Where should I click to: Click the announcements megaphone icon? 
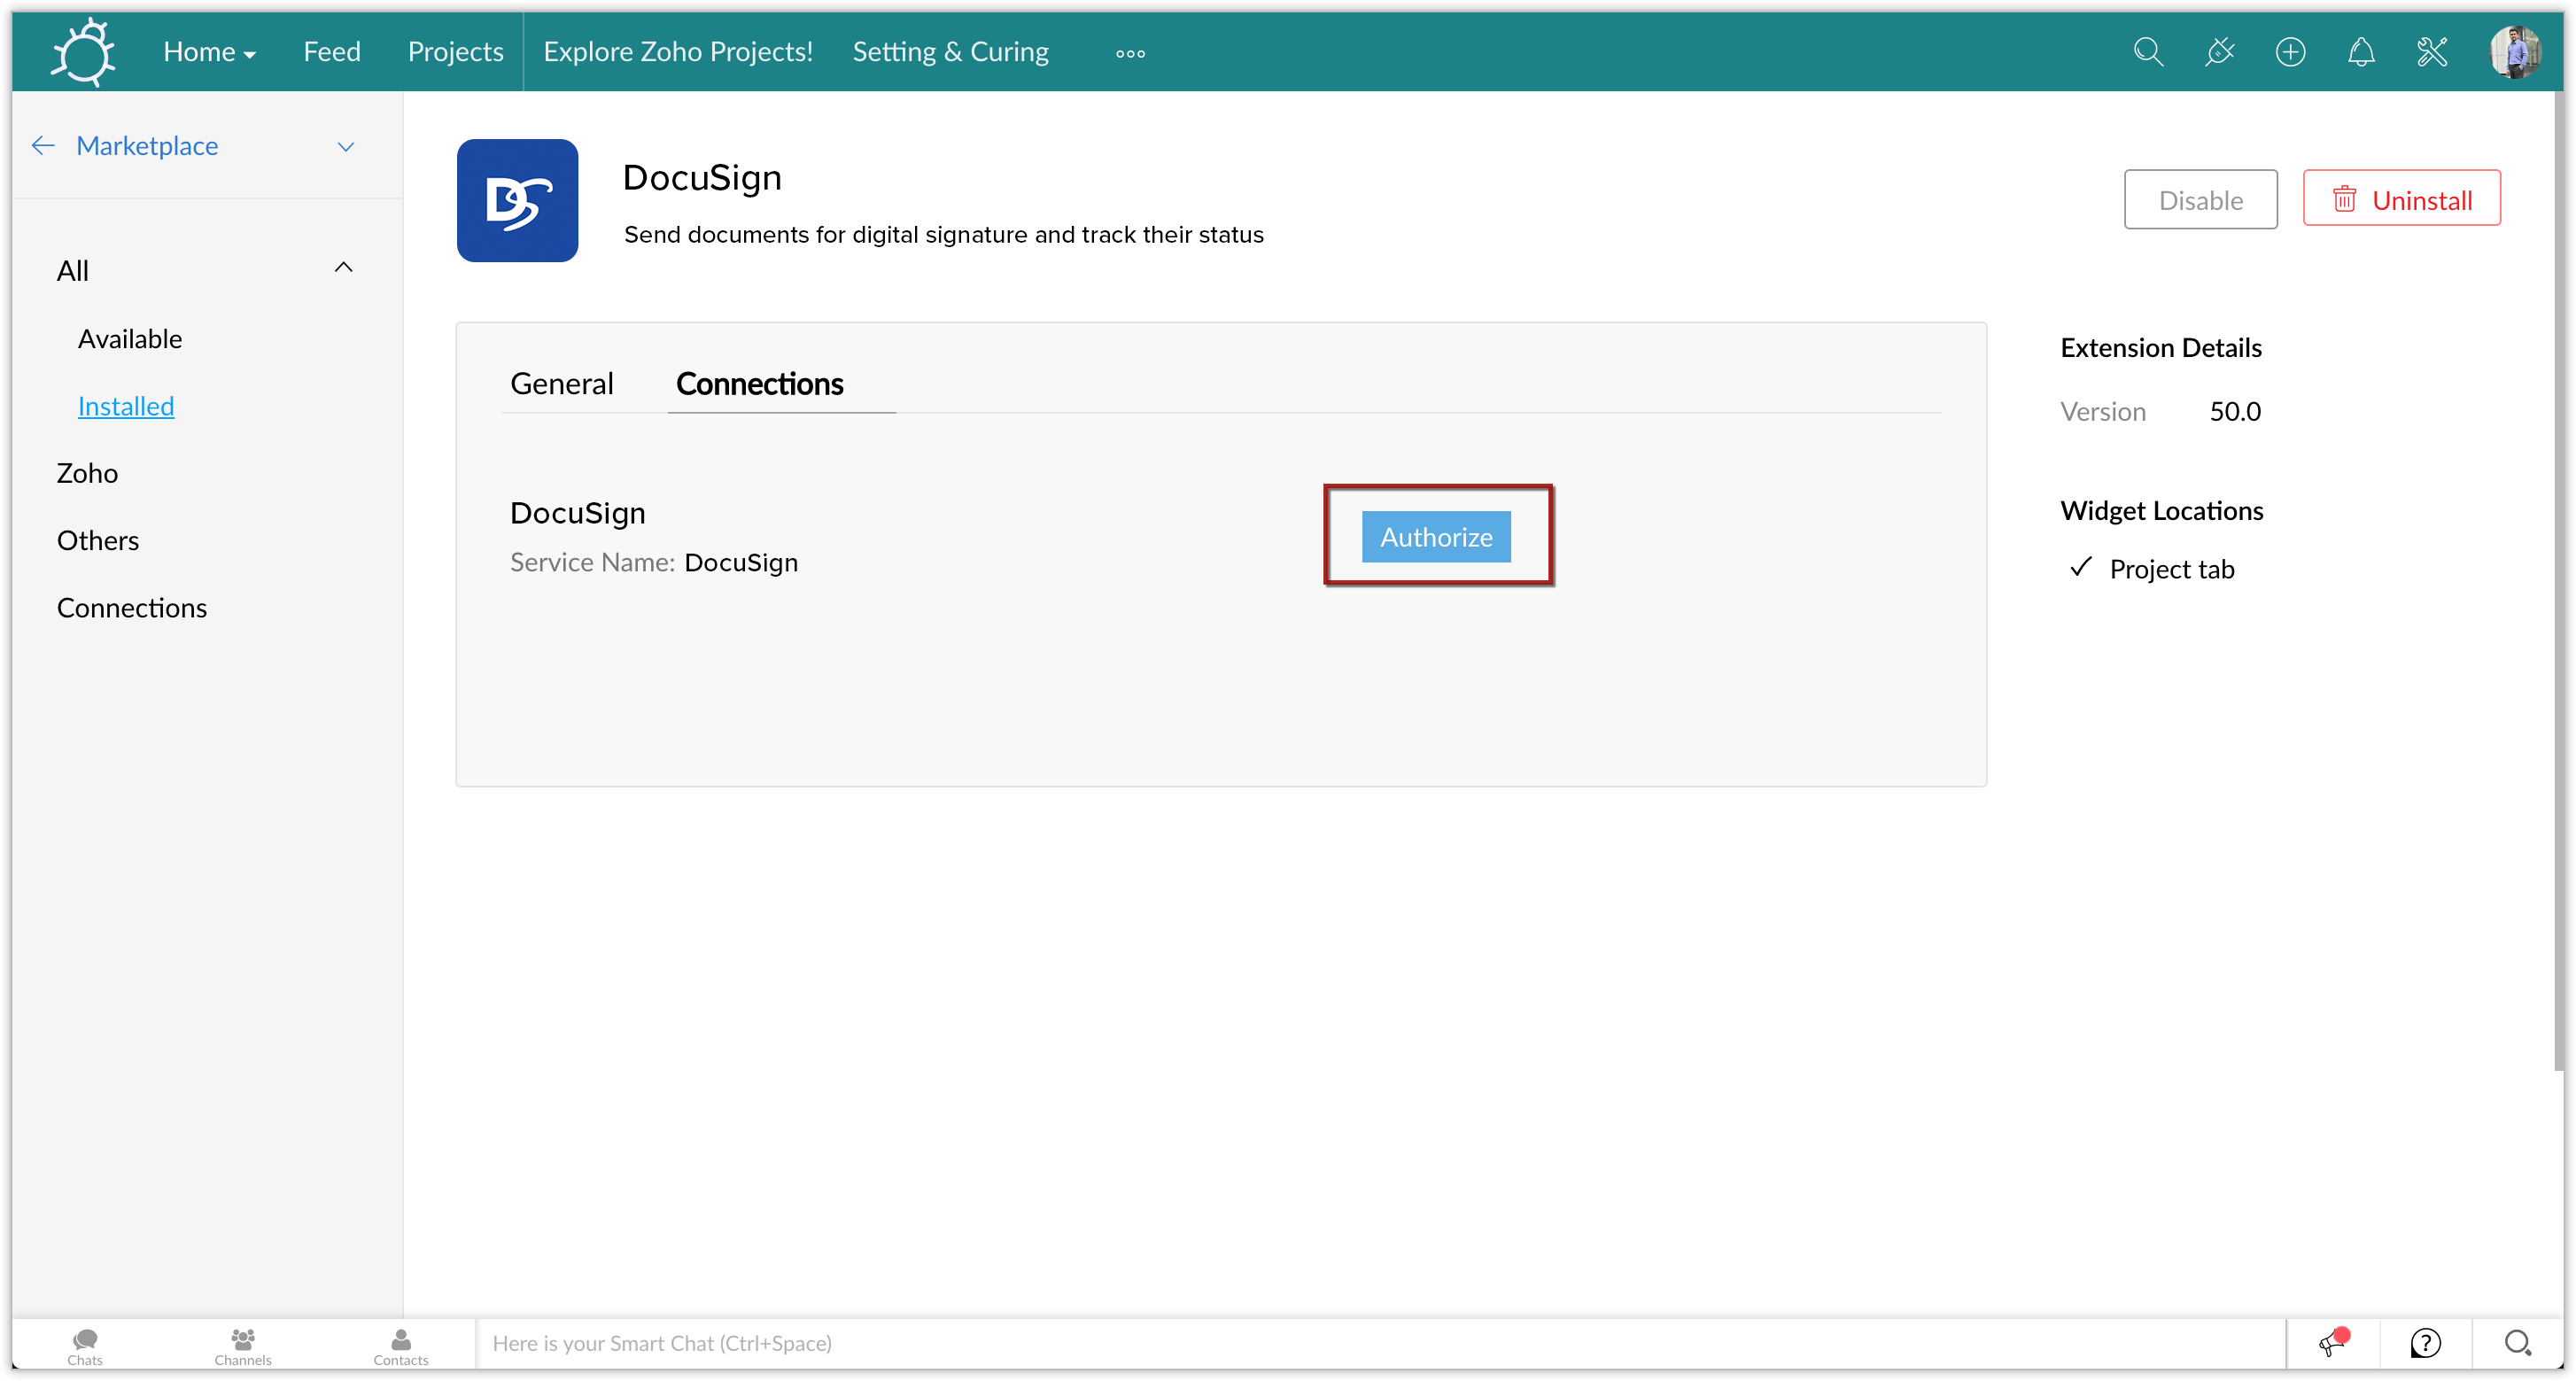pos(2333,1343)
